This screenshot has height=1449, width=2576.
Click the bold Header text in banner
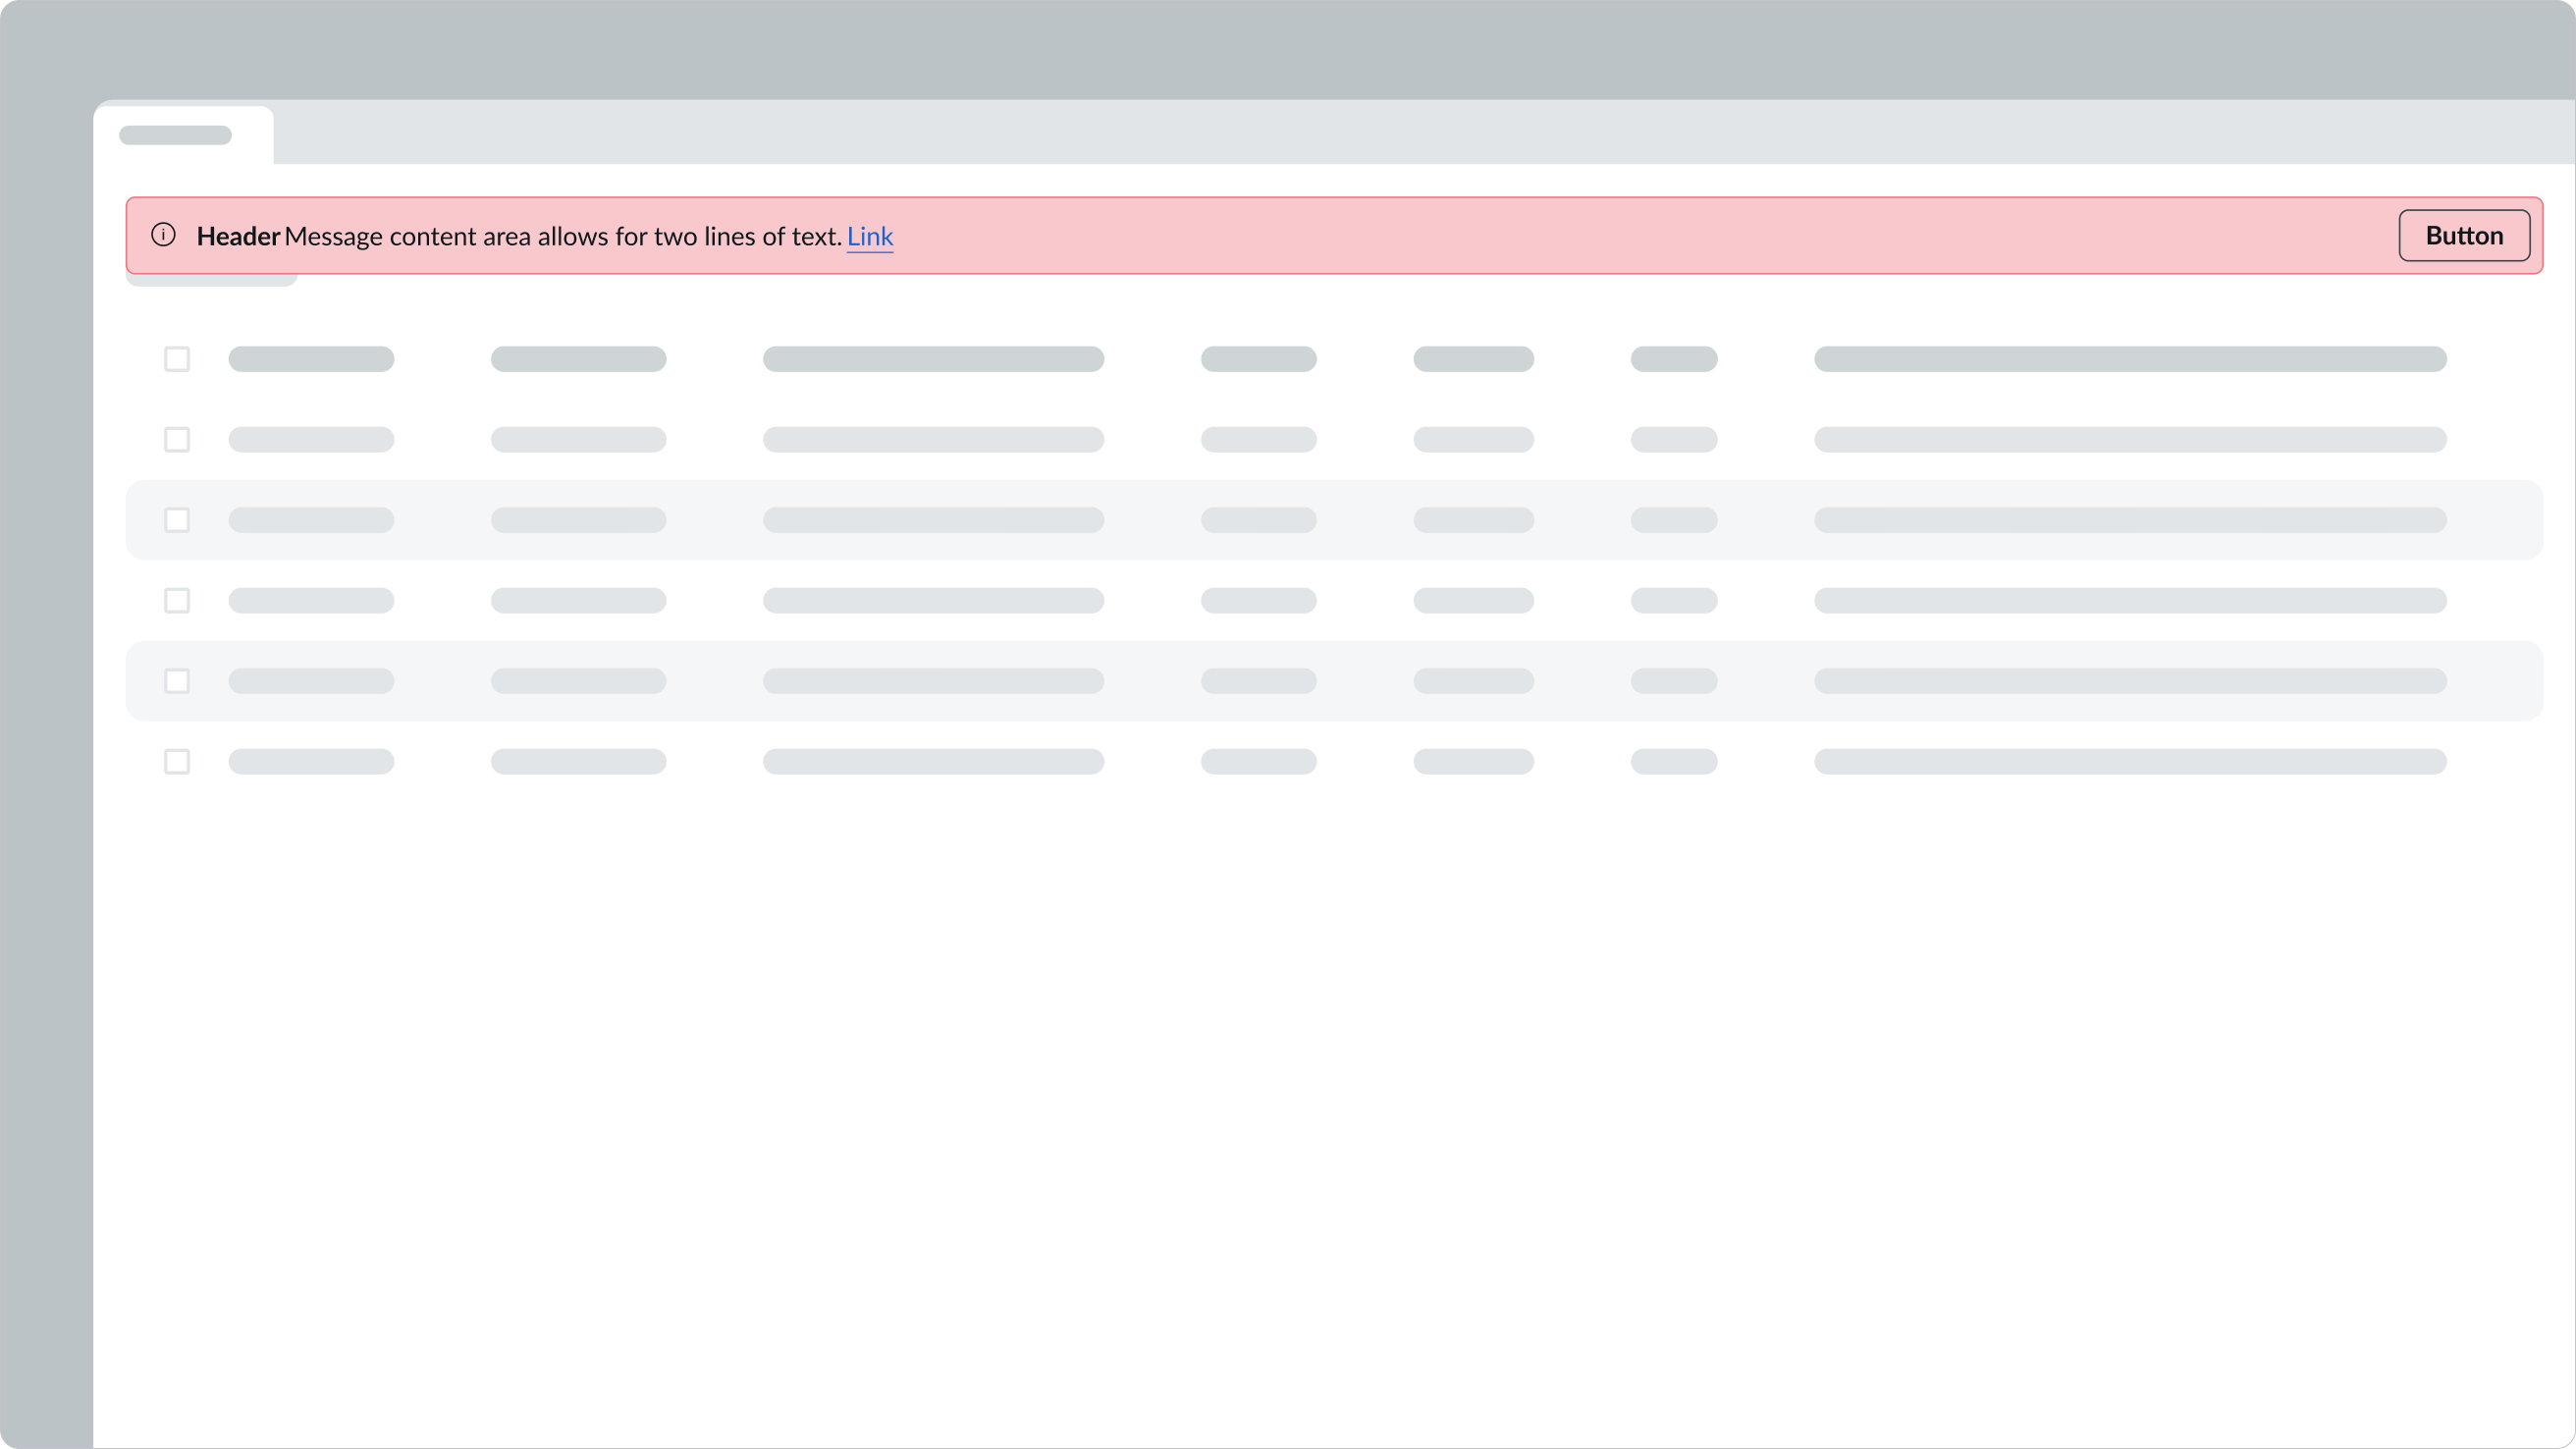(x=238, y=237)
